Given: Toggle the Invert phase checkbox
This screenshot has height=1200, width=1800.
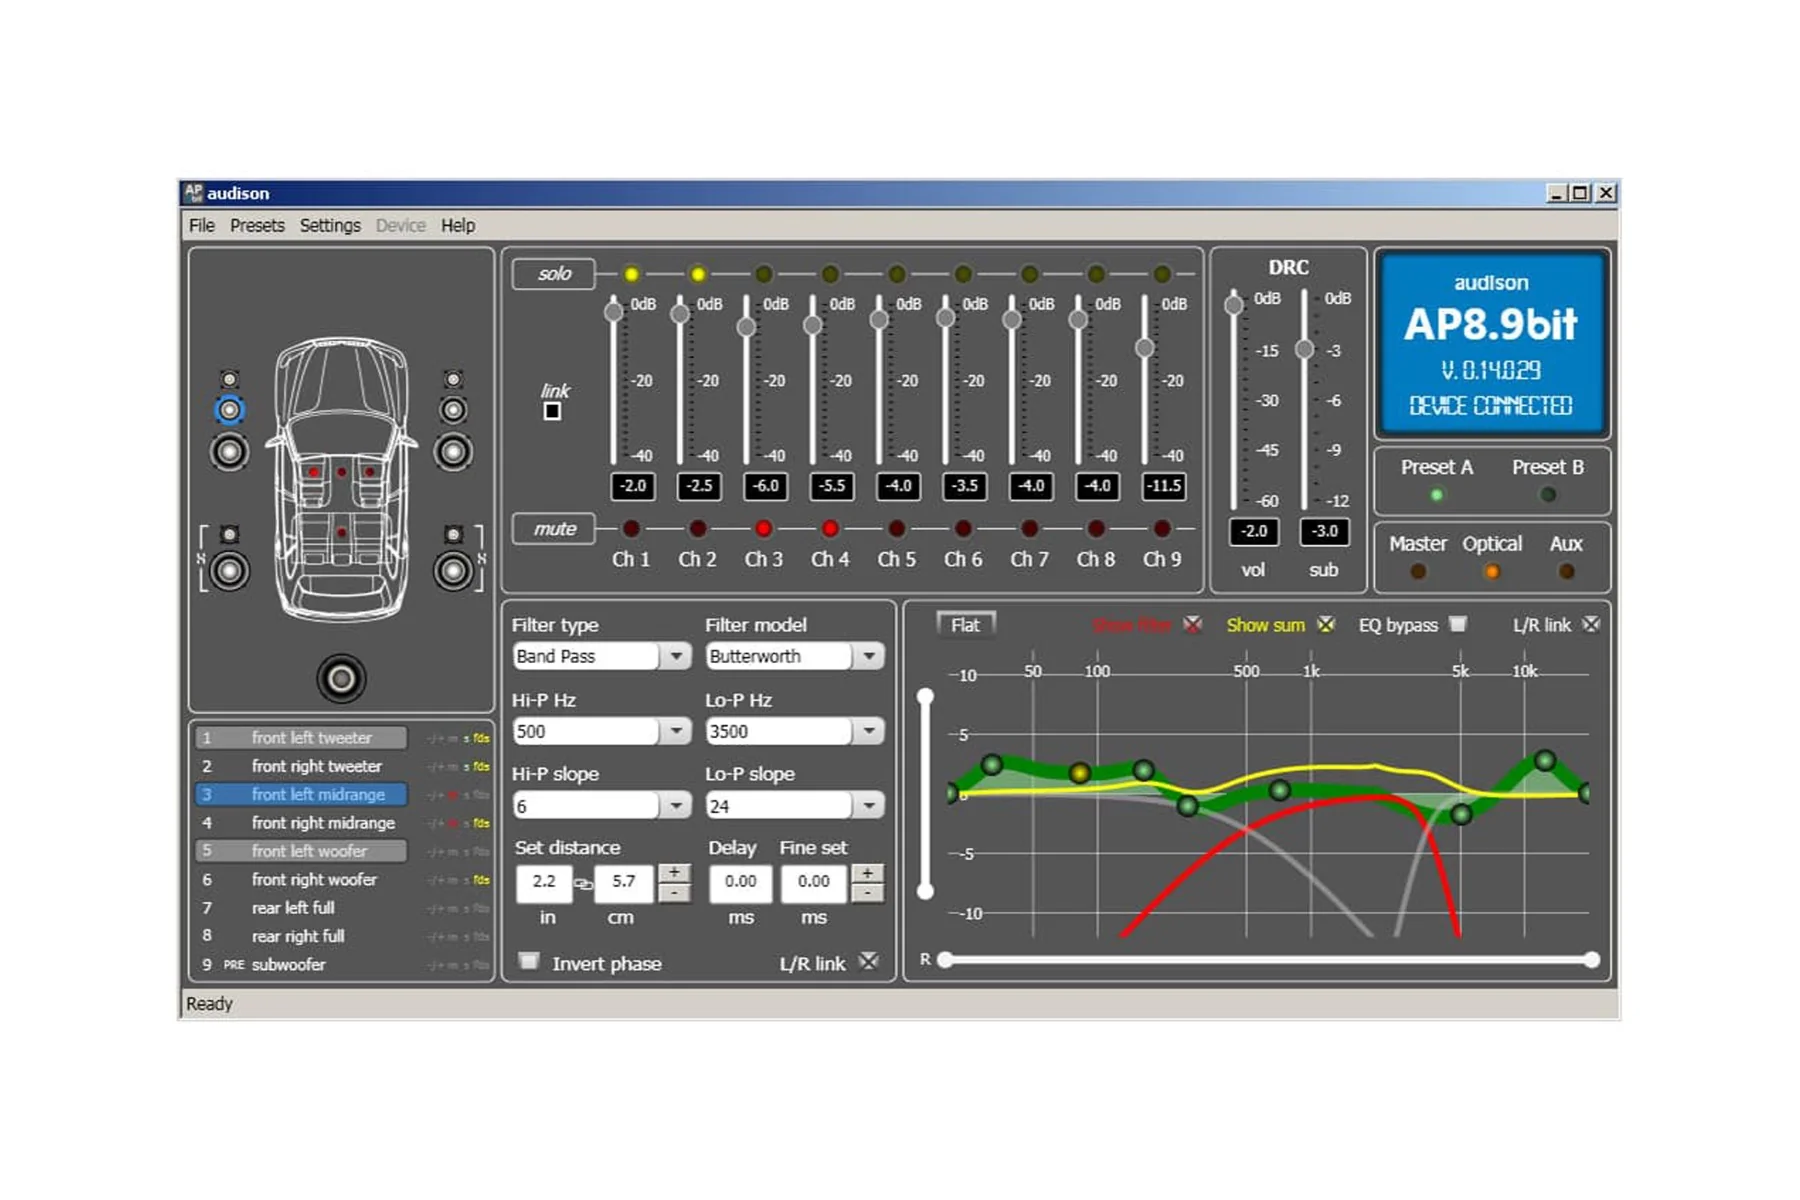Looking at the screenshot, I should point(529,961).
